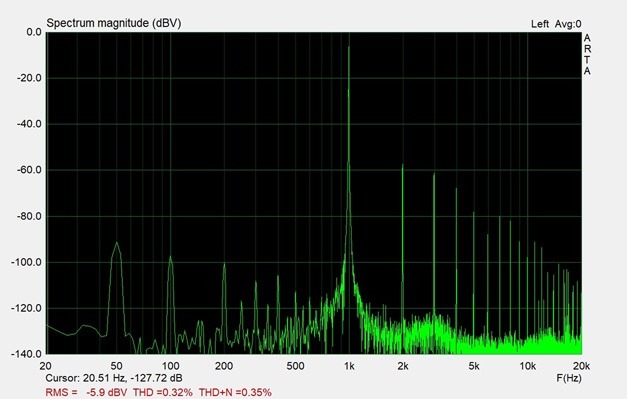Click the 'Spectrum magnitude (dBV)' title
The height and width of the screenshot is (399, 627).
114,24
